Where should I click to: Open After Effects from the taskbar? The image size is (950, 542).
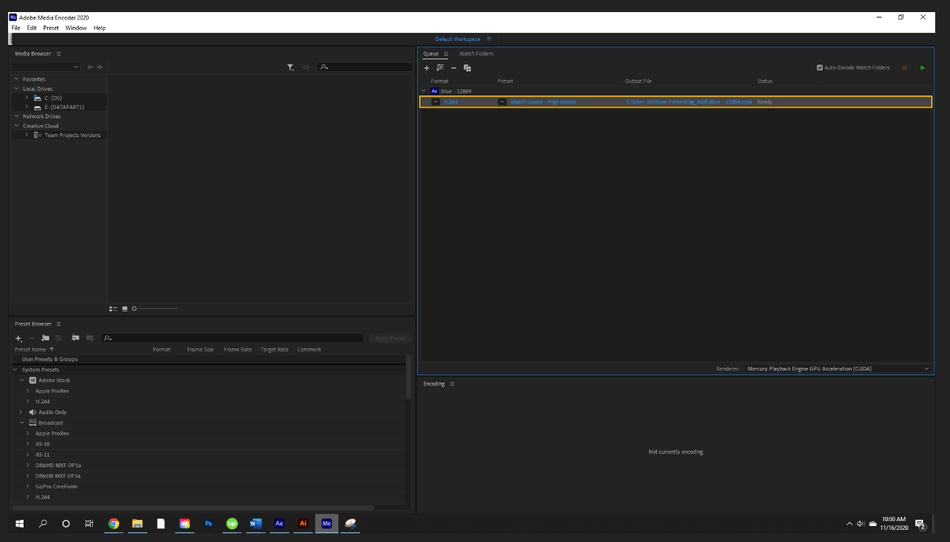click(x=279, y=523)
